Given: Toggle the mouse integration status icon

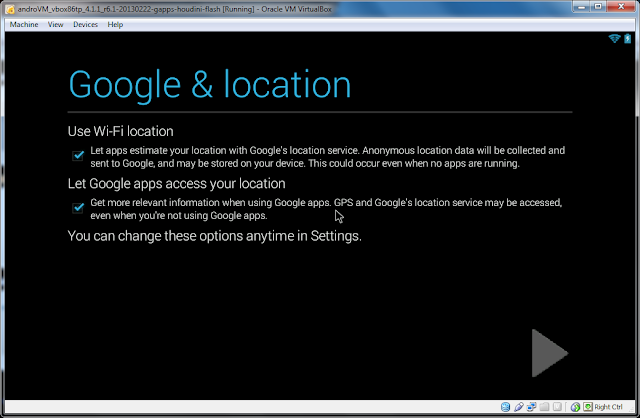Looking at the screenshot, I should tap(575, 407).
